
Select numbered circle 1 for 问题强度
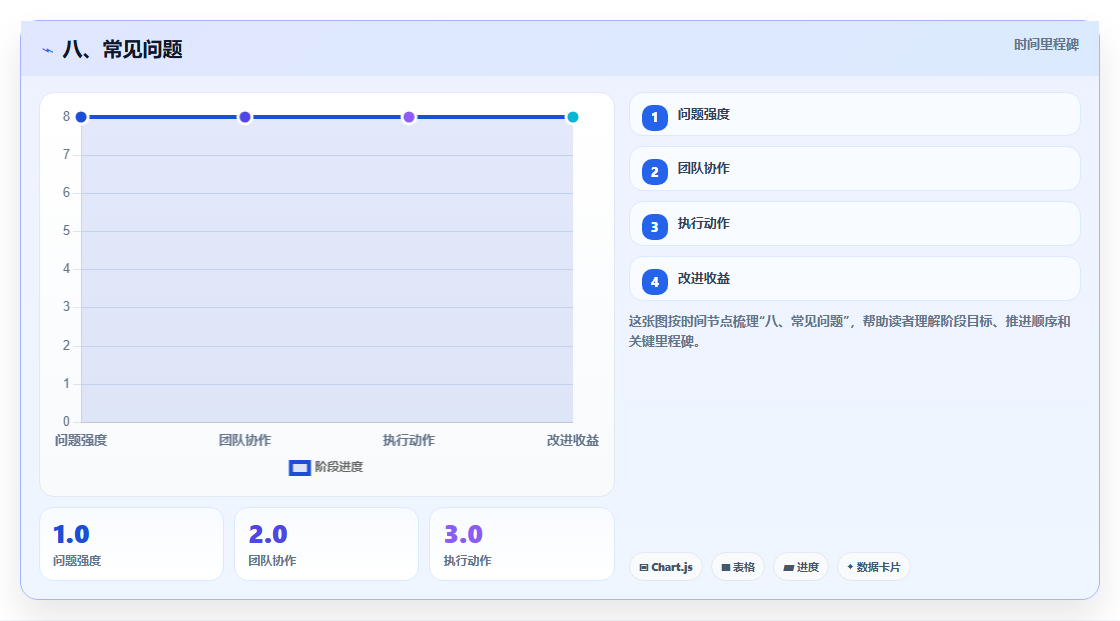tap(654, 117)
